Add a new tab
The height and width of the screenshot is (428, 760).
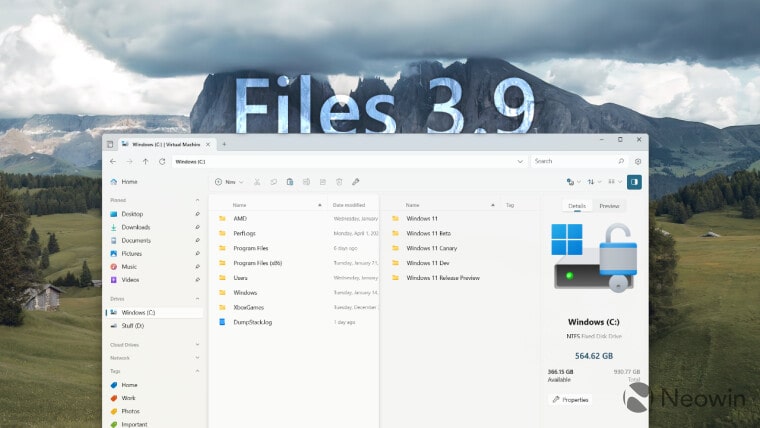tap(224, 144)
